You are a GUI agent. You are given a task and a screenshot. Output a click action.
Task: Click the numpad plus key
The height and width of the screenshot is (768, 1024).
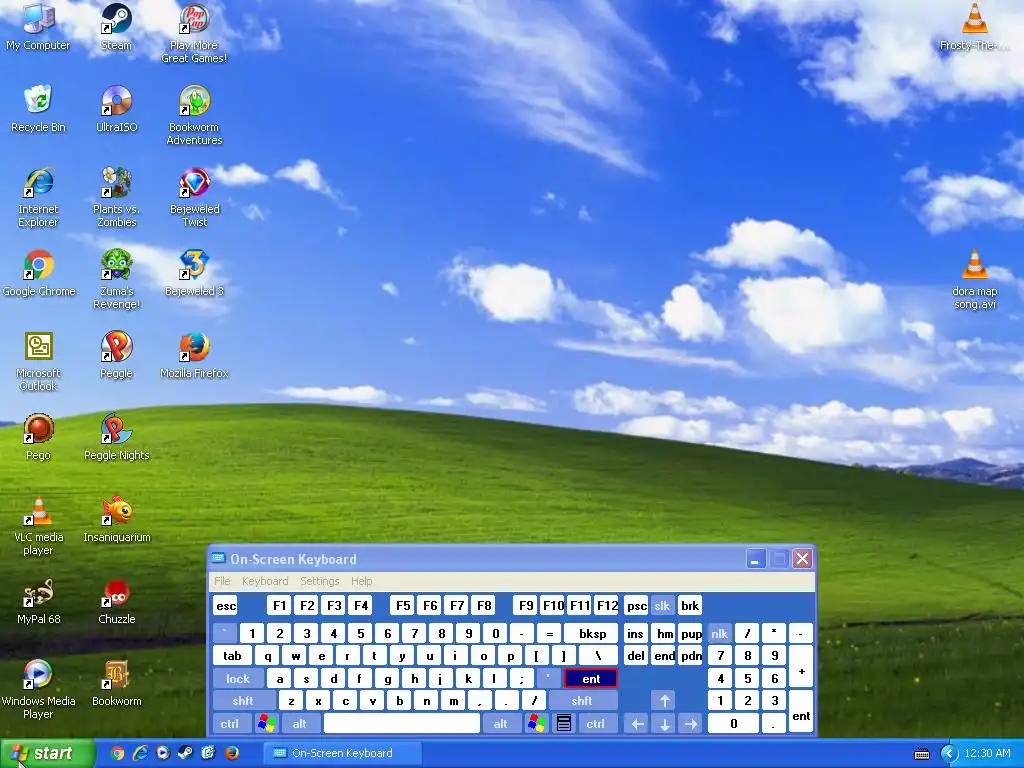point(801,667)
